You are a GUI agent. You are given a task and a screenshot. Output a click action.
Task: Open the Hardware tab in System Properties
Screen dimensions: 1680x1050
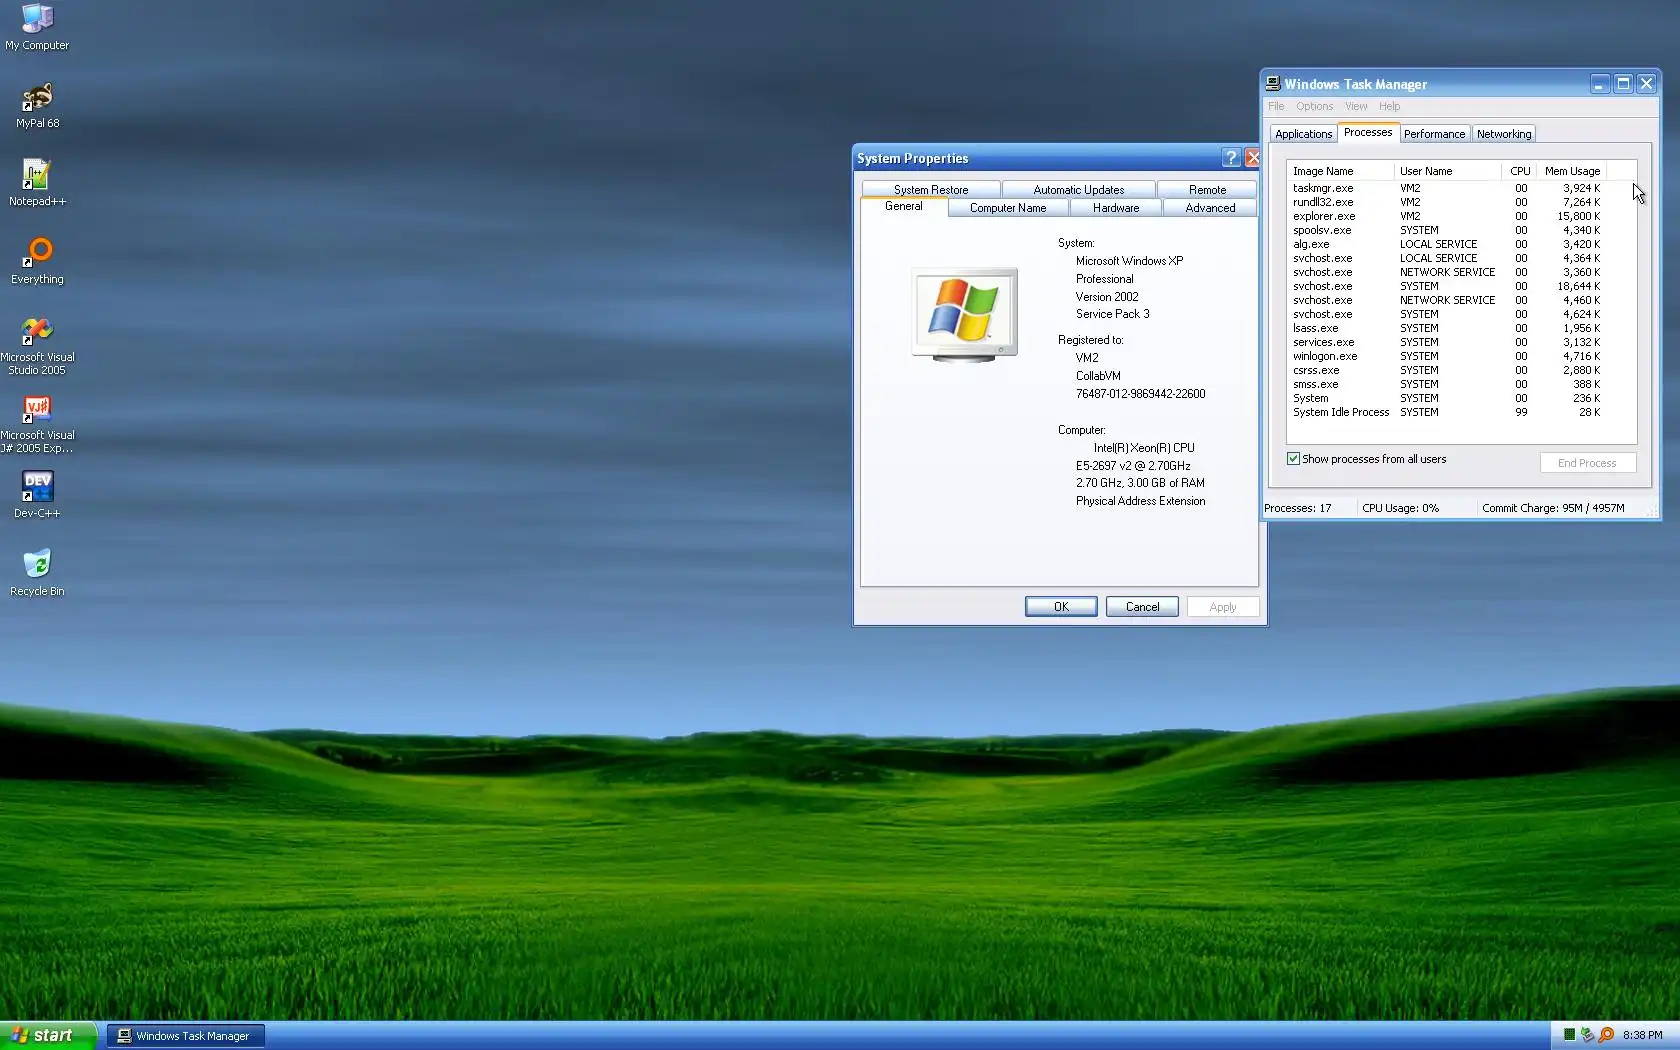pyautogui.click(x=1116, y=208)
